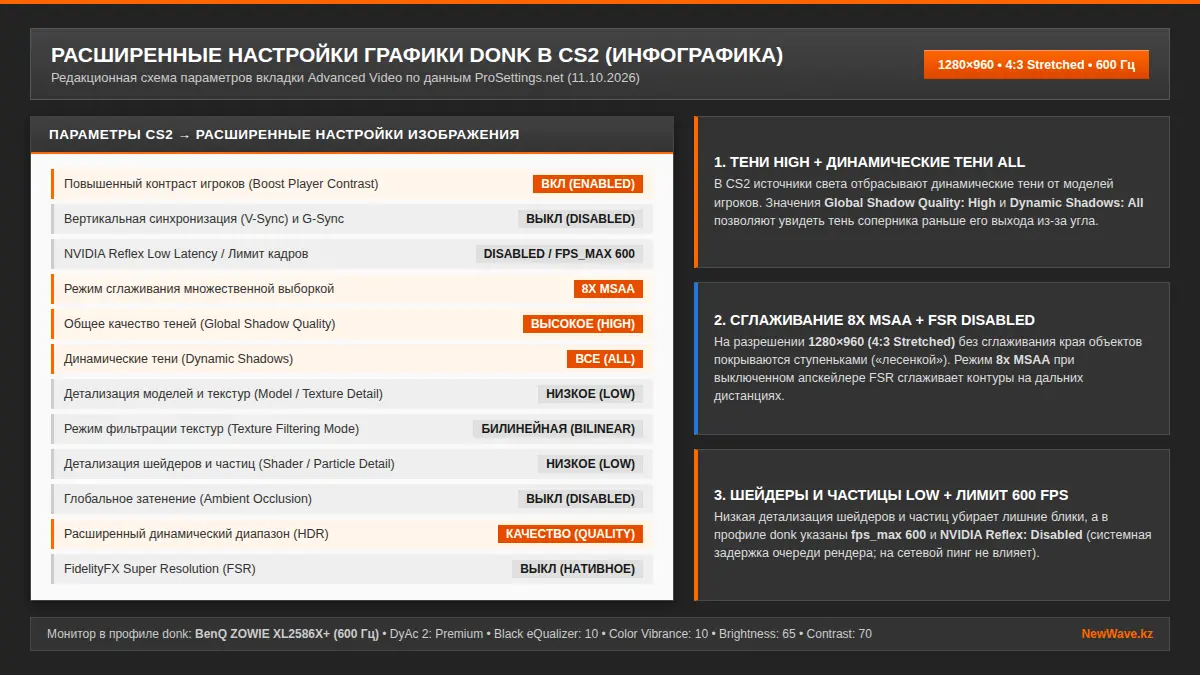Select the HDR dynamic range row label
This screenshot has width=1200, height=675.
pyautogui.click(x=196, y=534)
